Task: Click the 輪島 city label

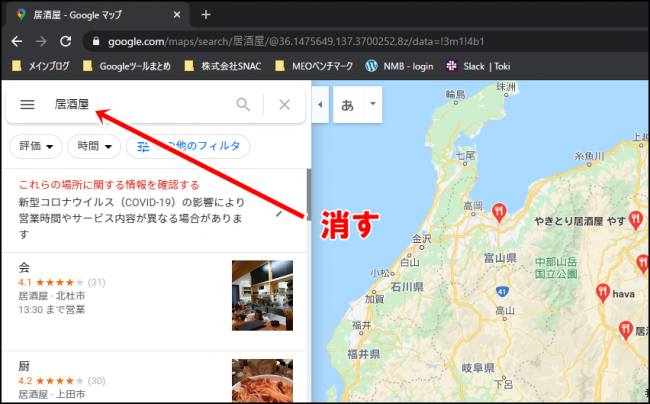Action: [x=456, y=94]
